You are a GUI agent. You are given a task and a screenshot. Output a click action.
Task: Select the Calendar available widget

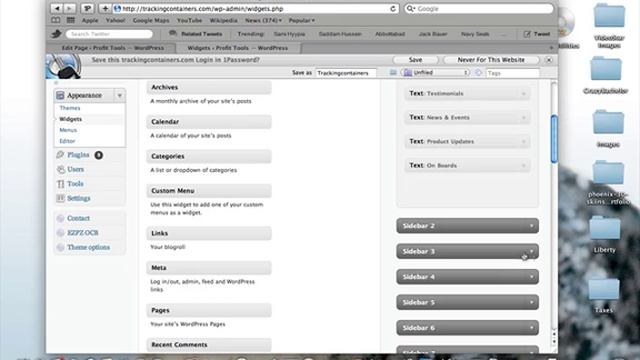pos(209,122)
